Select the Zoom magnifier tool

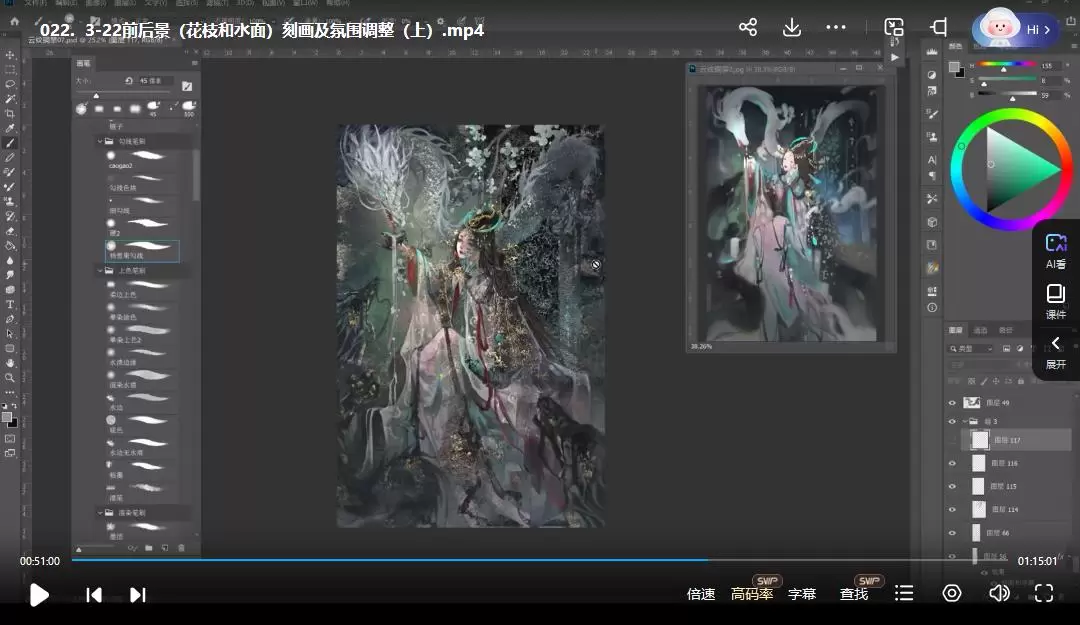coord(10,378)
